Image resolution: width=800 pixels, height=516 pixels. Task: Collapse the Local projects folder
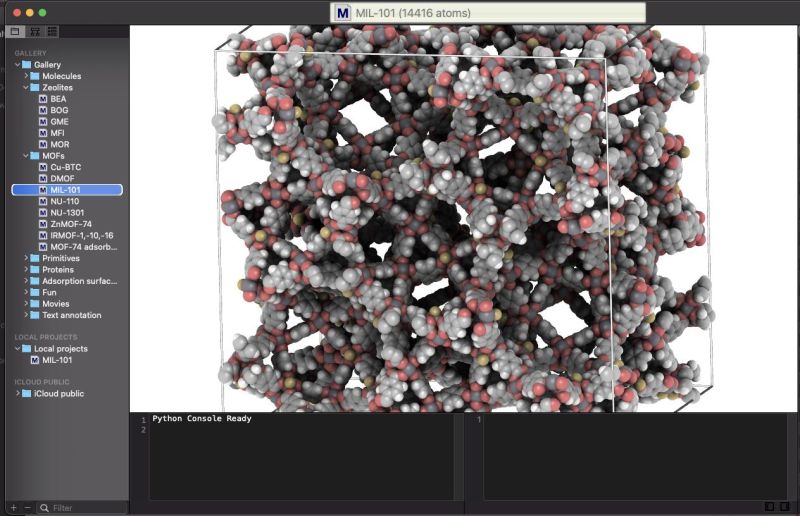[x=17, y=349]
